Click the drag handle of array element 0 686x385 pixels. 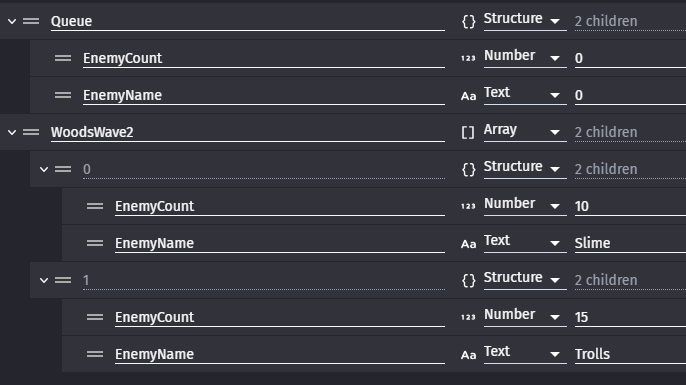pos(63,169)
